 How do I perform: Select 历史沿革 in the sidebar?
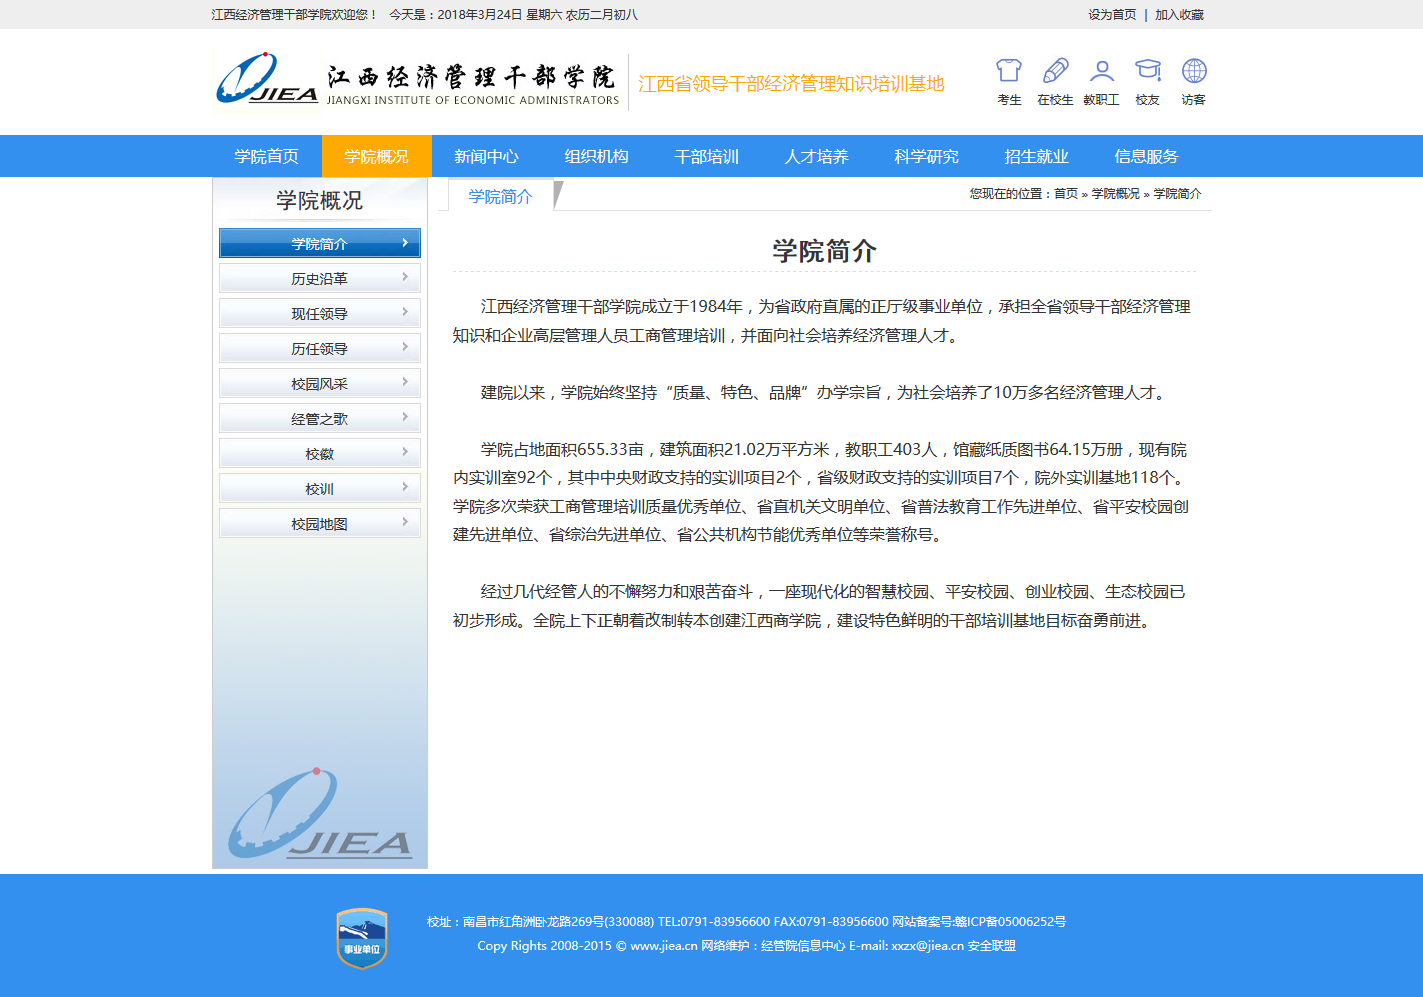pyautogui.click(x=320, y=278)
